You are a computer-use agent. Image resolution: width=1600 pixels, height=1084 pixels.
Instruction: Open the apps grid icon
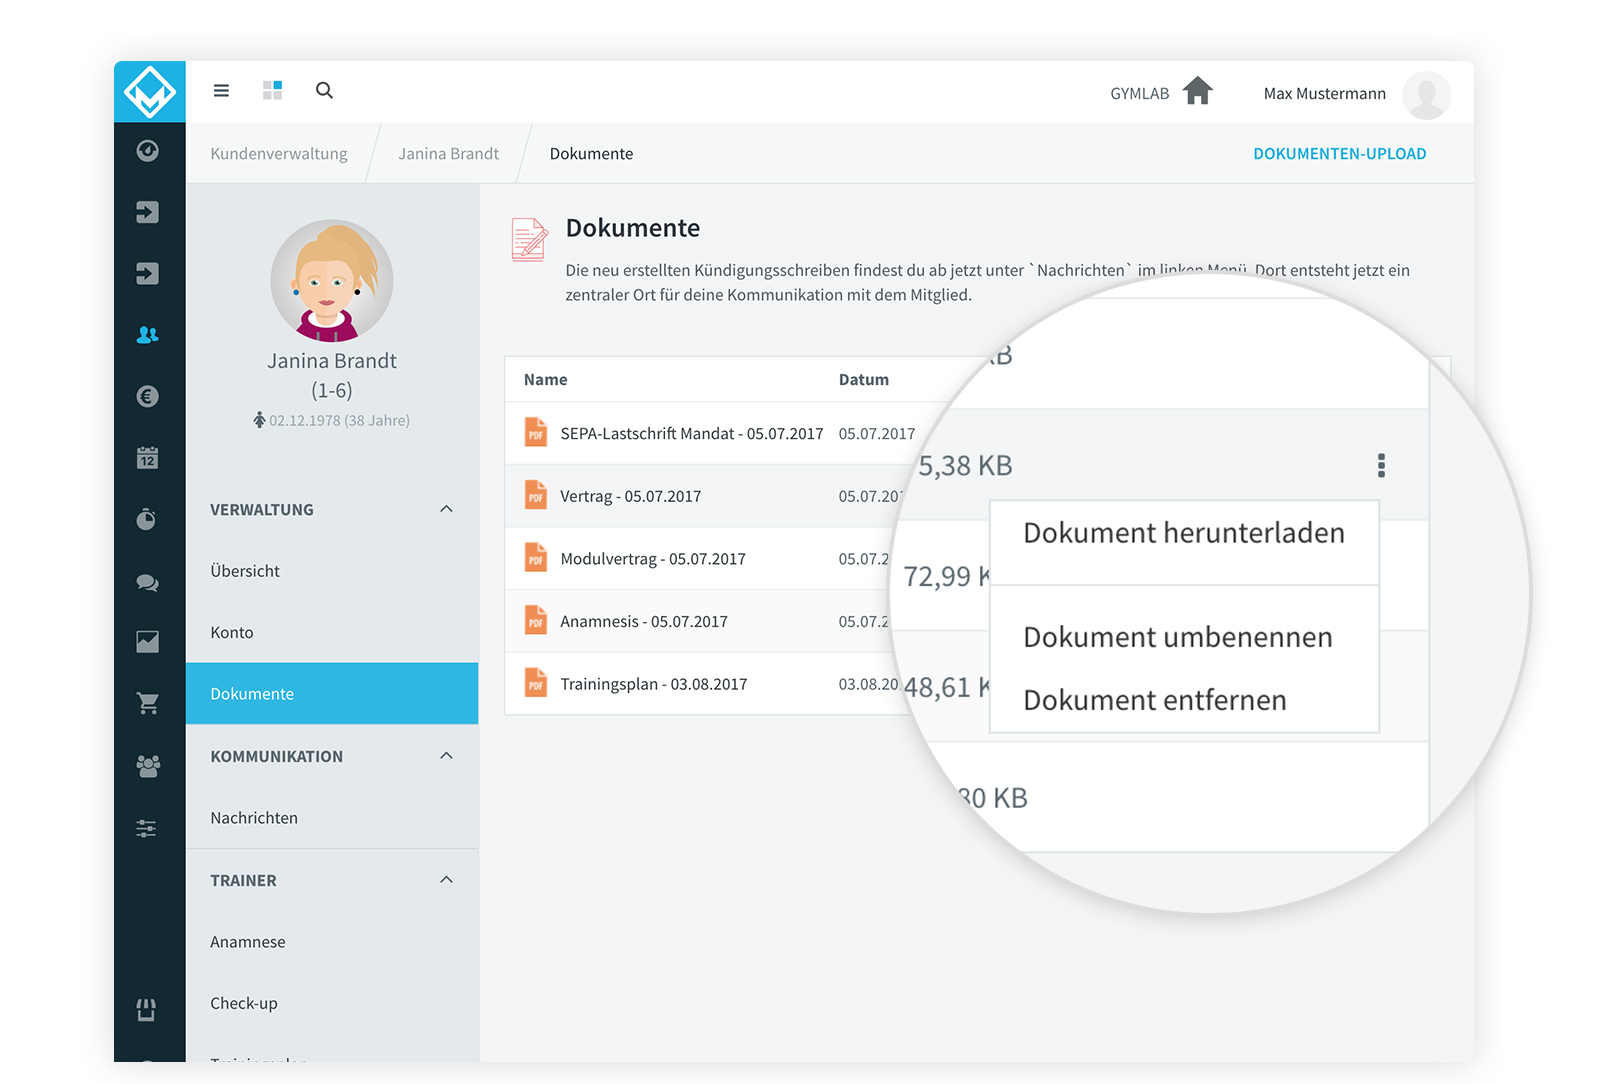272,90
